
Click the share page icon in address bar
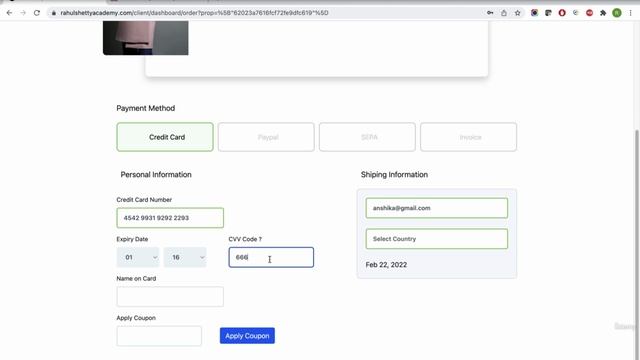point(504,13)
